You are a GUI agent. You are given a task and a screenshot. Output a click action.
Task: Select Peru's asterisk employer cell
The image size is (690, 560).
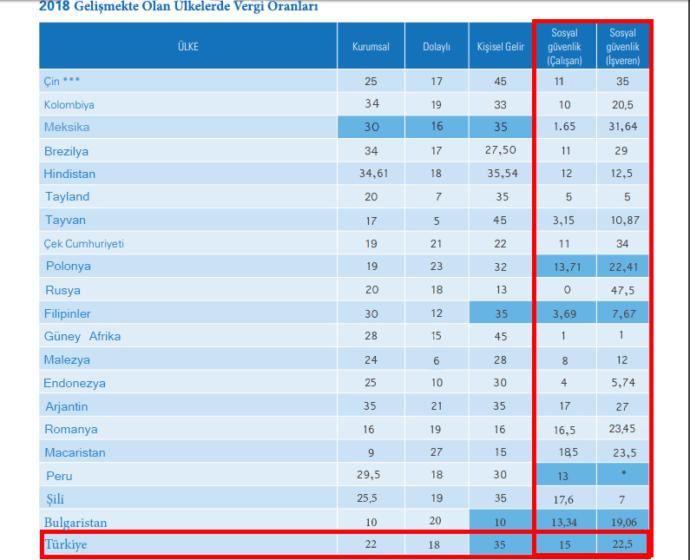pyautogui.click(x=623, y=474)
